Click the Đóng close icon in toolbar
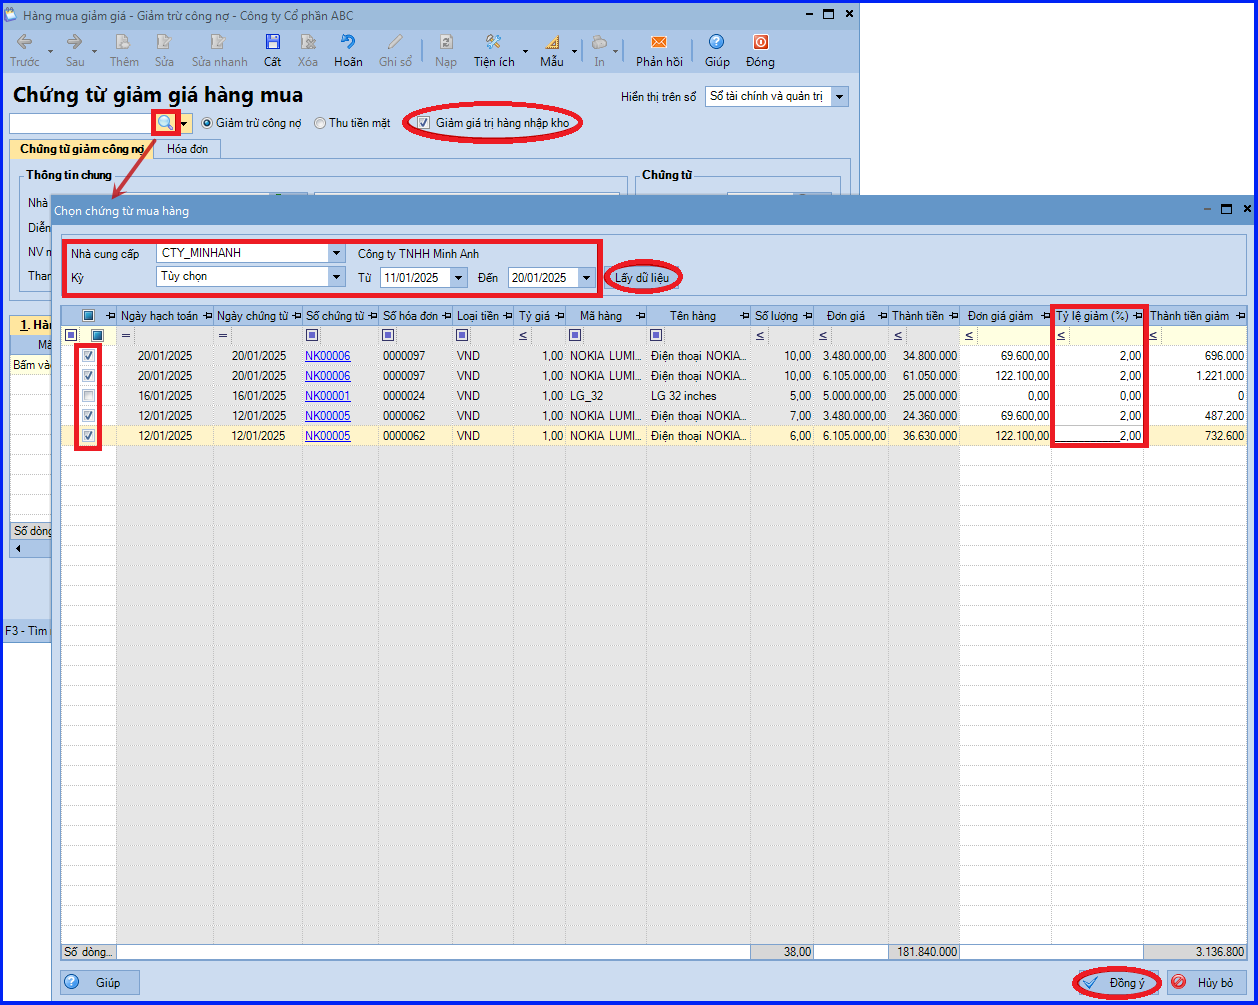Screen dimensions: 1258x1005 [760, 43]
